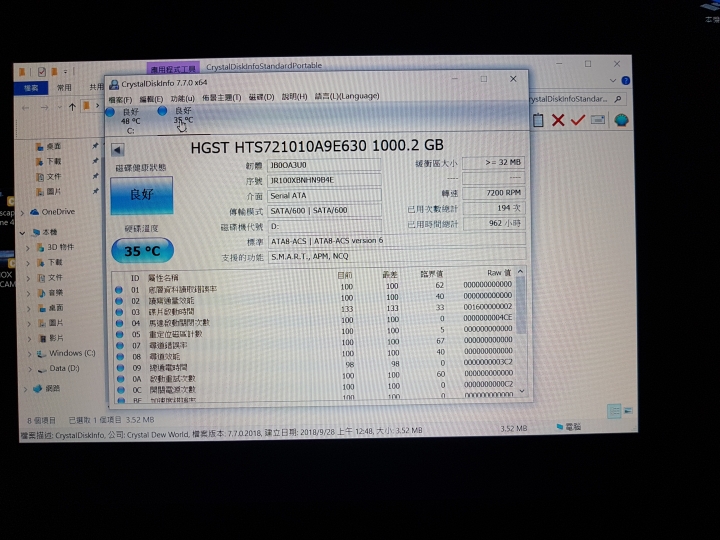This screenshot has height=540, width=720.
Task: Click the red X delete icon in Explorer
Action: click(558, 120)
